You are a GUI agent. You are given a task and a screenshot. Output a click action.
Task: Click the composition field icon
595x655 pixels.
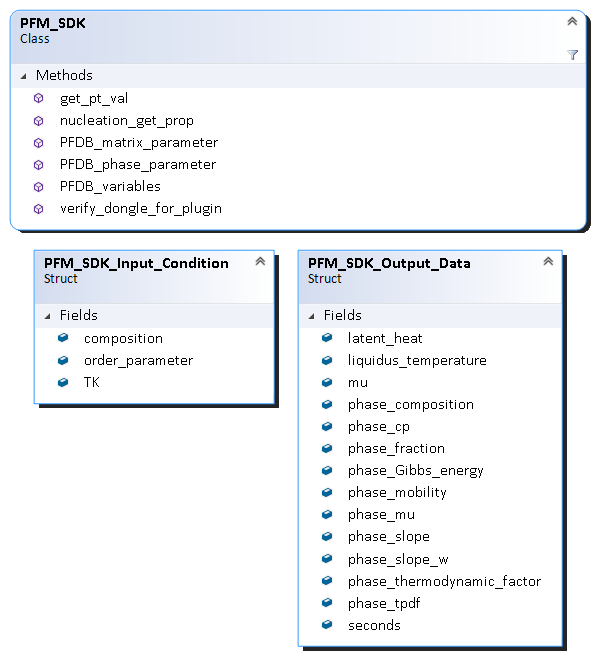click(x=63, y=338)
